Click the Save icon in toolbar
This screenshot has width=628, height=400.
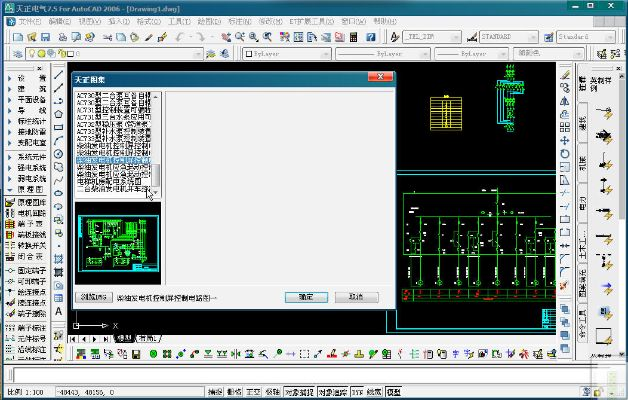pos(47,37)
